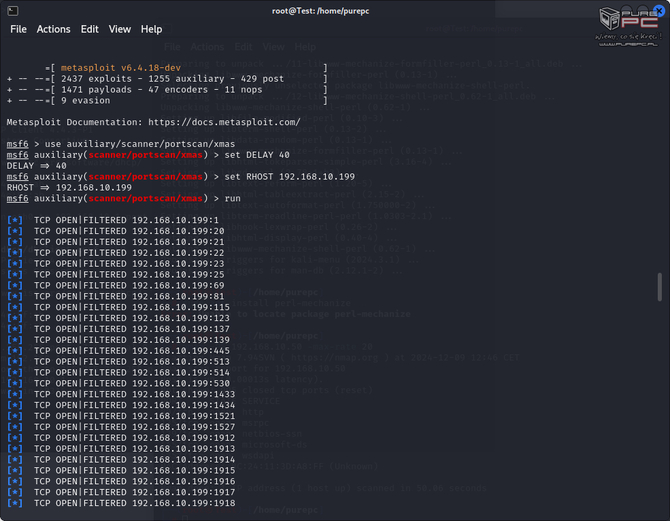Click the scan result for port 199:1912
Image resolution: width=670 pixels, height=521 pixels.
click(x=121, y=438)
